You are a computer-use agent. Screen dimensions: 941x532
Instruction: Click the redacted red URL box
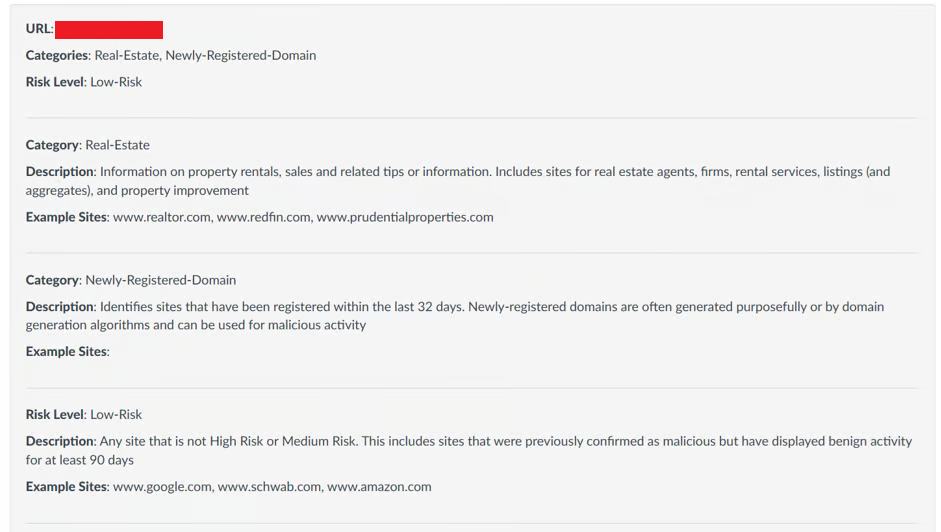click(109, 29)
